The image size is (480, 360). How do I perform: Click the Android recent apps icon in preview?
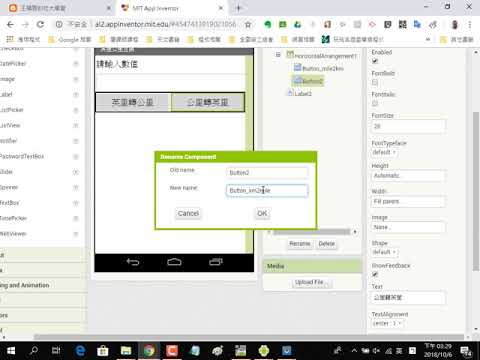pyautogui.click(x=216, y=262)
